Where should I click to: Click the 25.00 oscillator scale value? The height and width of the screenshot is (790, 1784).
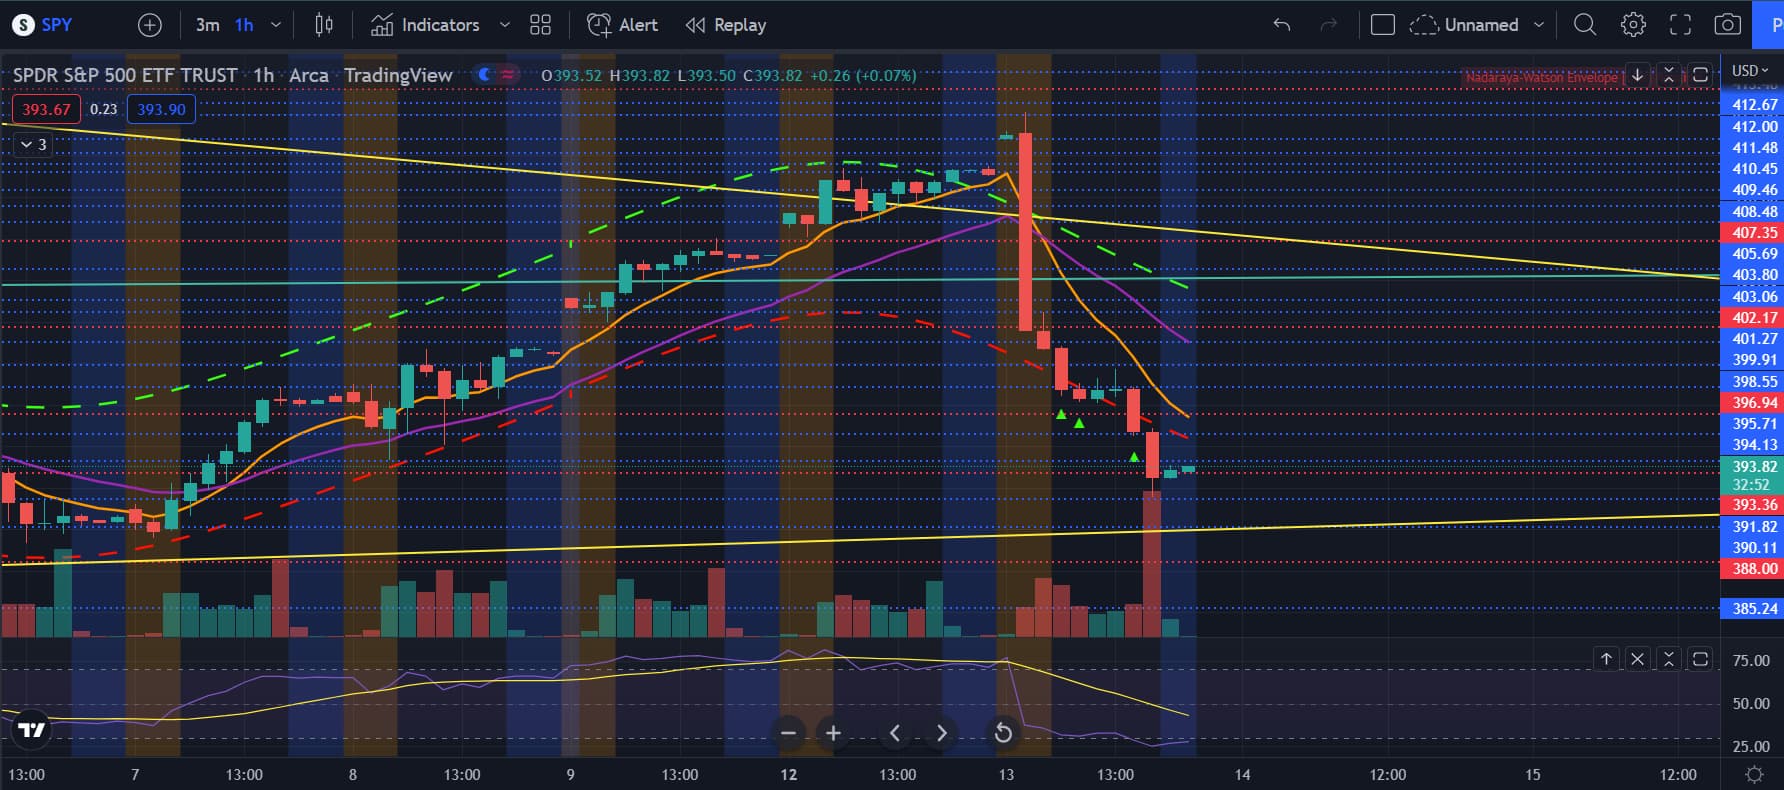1751,747
